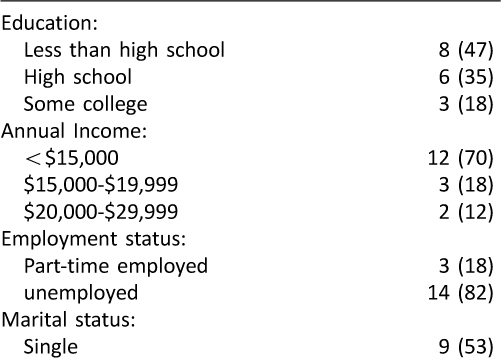Click the Annual Income heading

coord(74,131)
